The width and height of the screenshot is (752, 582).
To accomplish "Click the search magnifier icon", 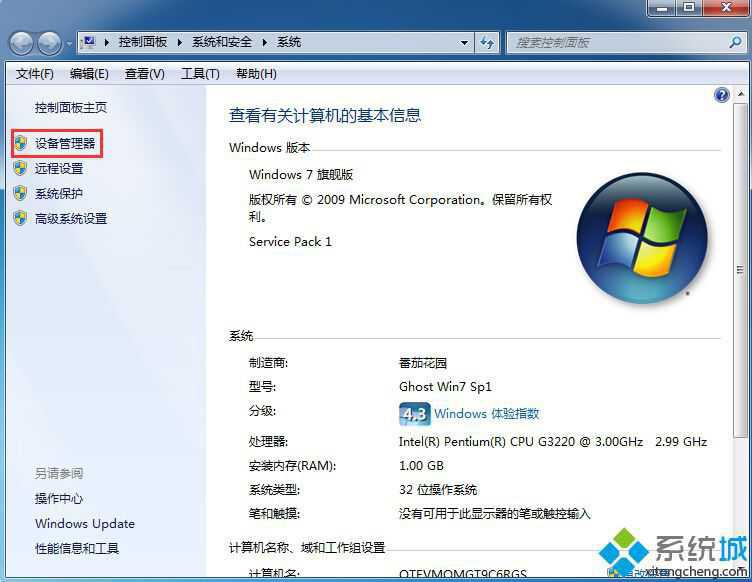I will (735, 43).
